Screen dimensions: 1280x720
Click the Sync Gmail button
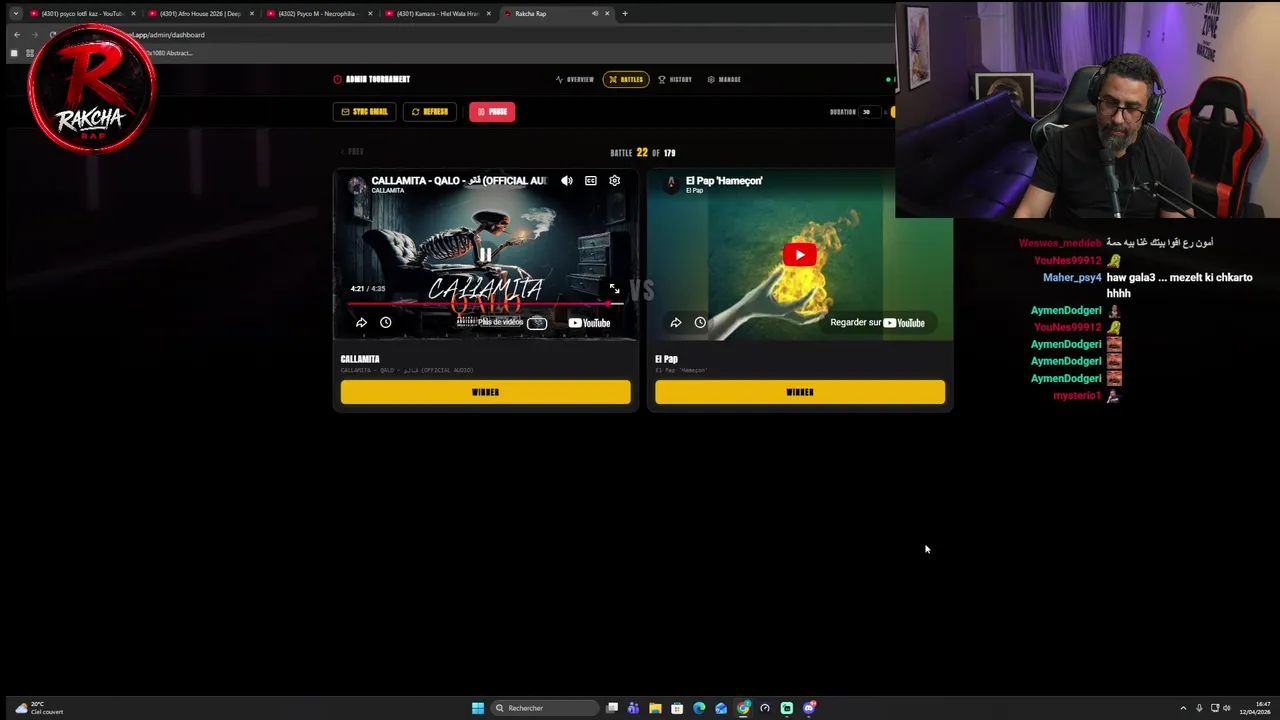pyautogui.click(x=364, y=112)
